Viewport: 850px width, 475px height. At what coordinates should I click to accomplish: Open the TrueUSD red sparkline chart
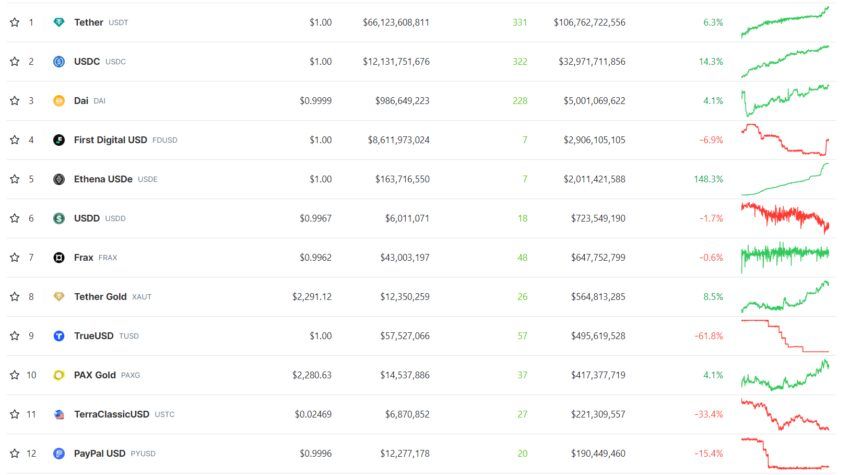click(x=785, y=336)
